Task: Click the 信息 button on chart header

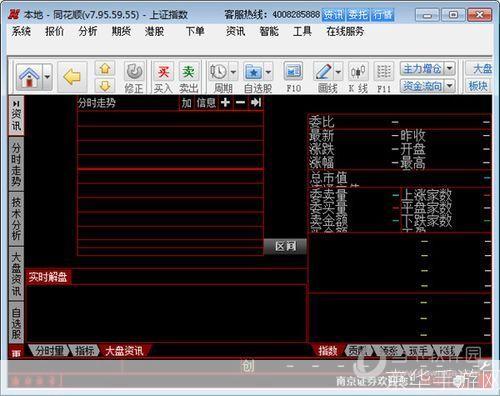Action: (206, 103)
